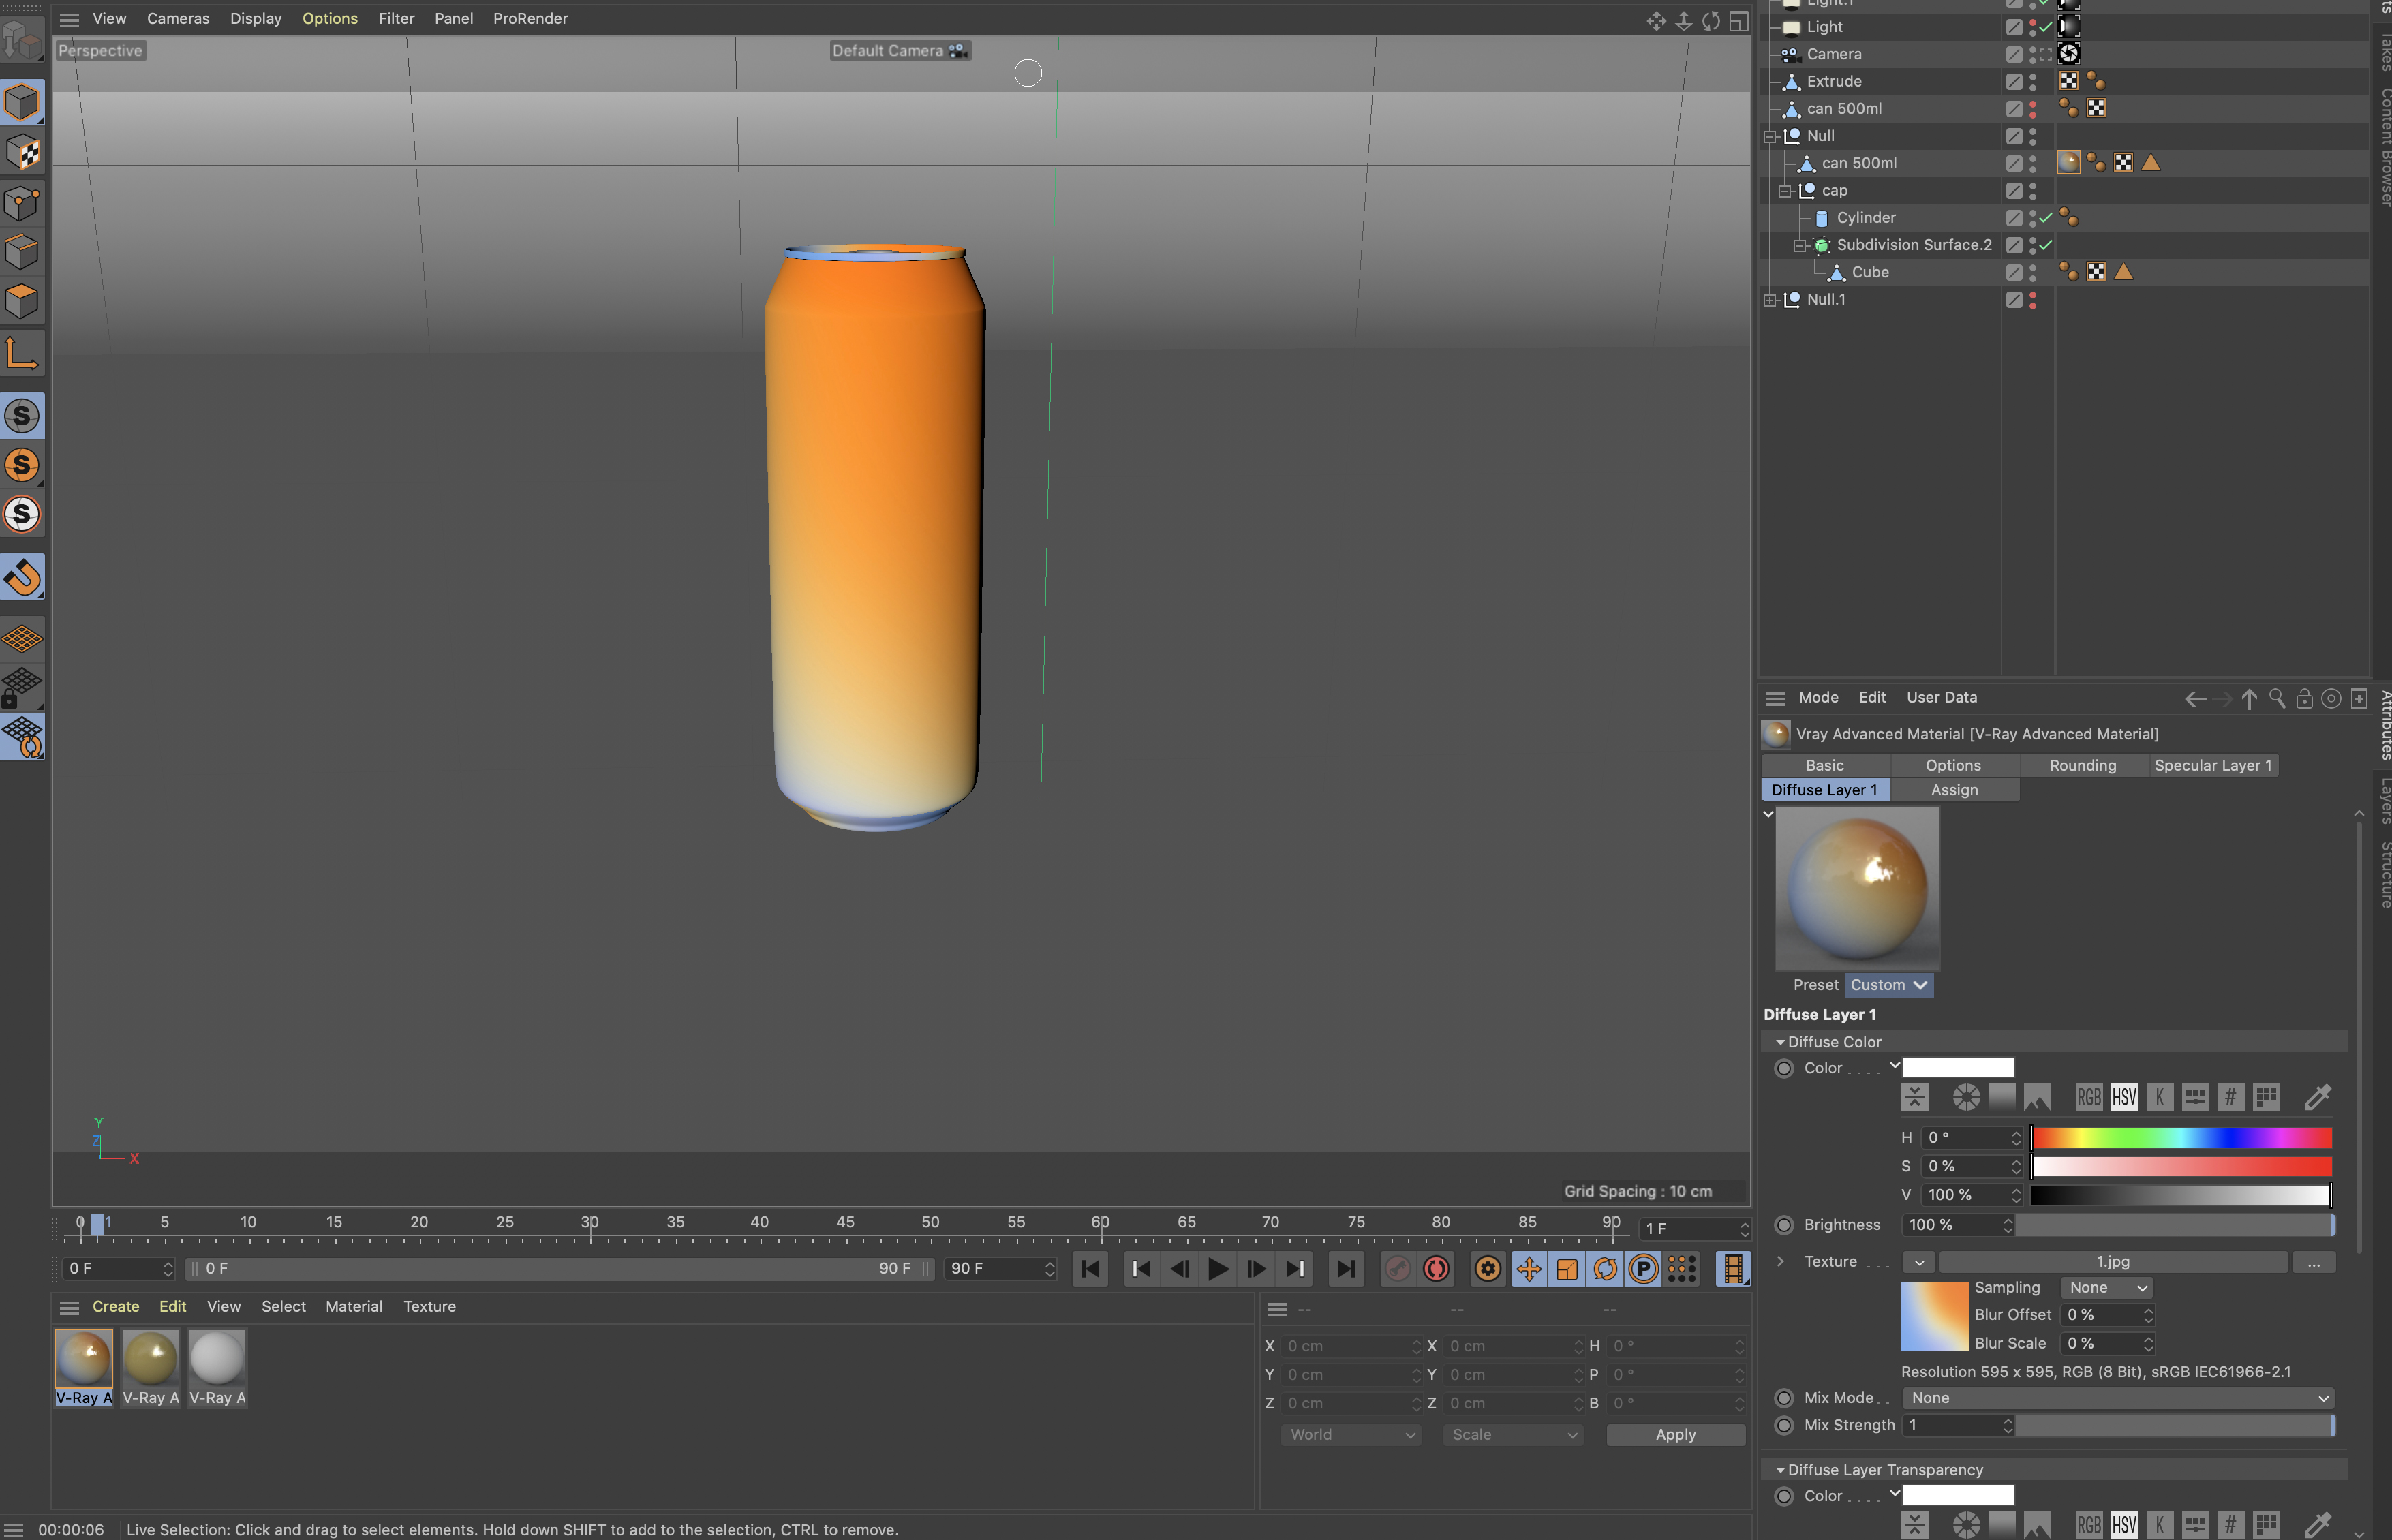Open material manager Create menu
This screenshot has width=2392, height=1540.
point(116,1307)
